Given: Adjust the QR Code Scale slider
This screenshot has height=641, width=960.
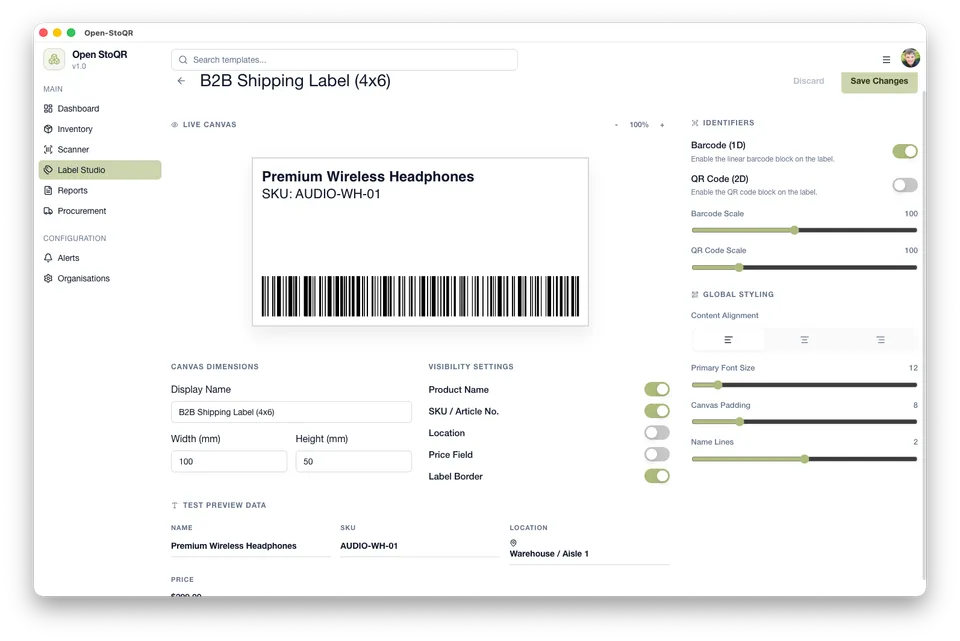Looking at the screenshot, I should (x=804, y=268).
